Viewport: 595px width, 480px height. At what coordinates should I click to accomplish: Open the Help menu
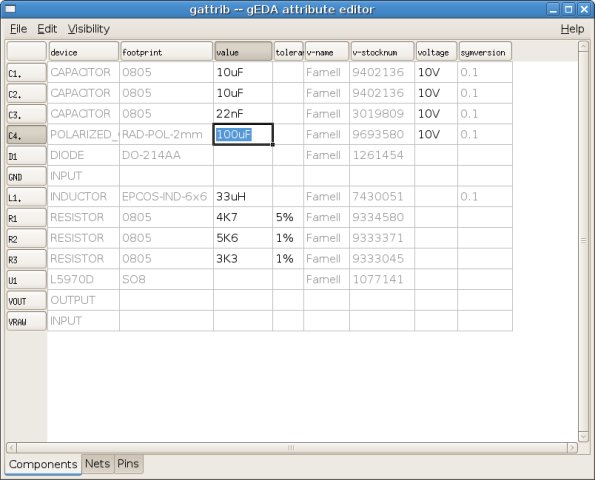[x=572, y=29]
